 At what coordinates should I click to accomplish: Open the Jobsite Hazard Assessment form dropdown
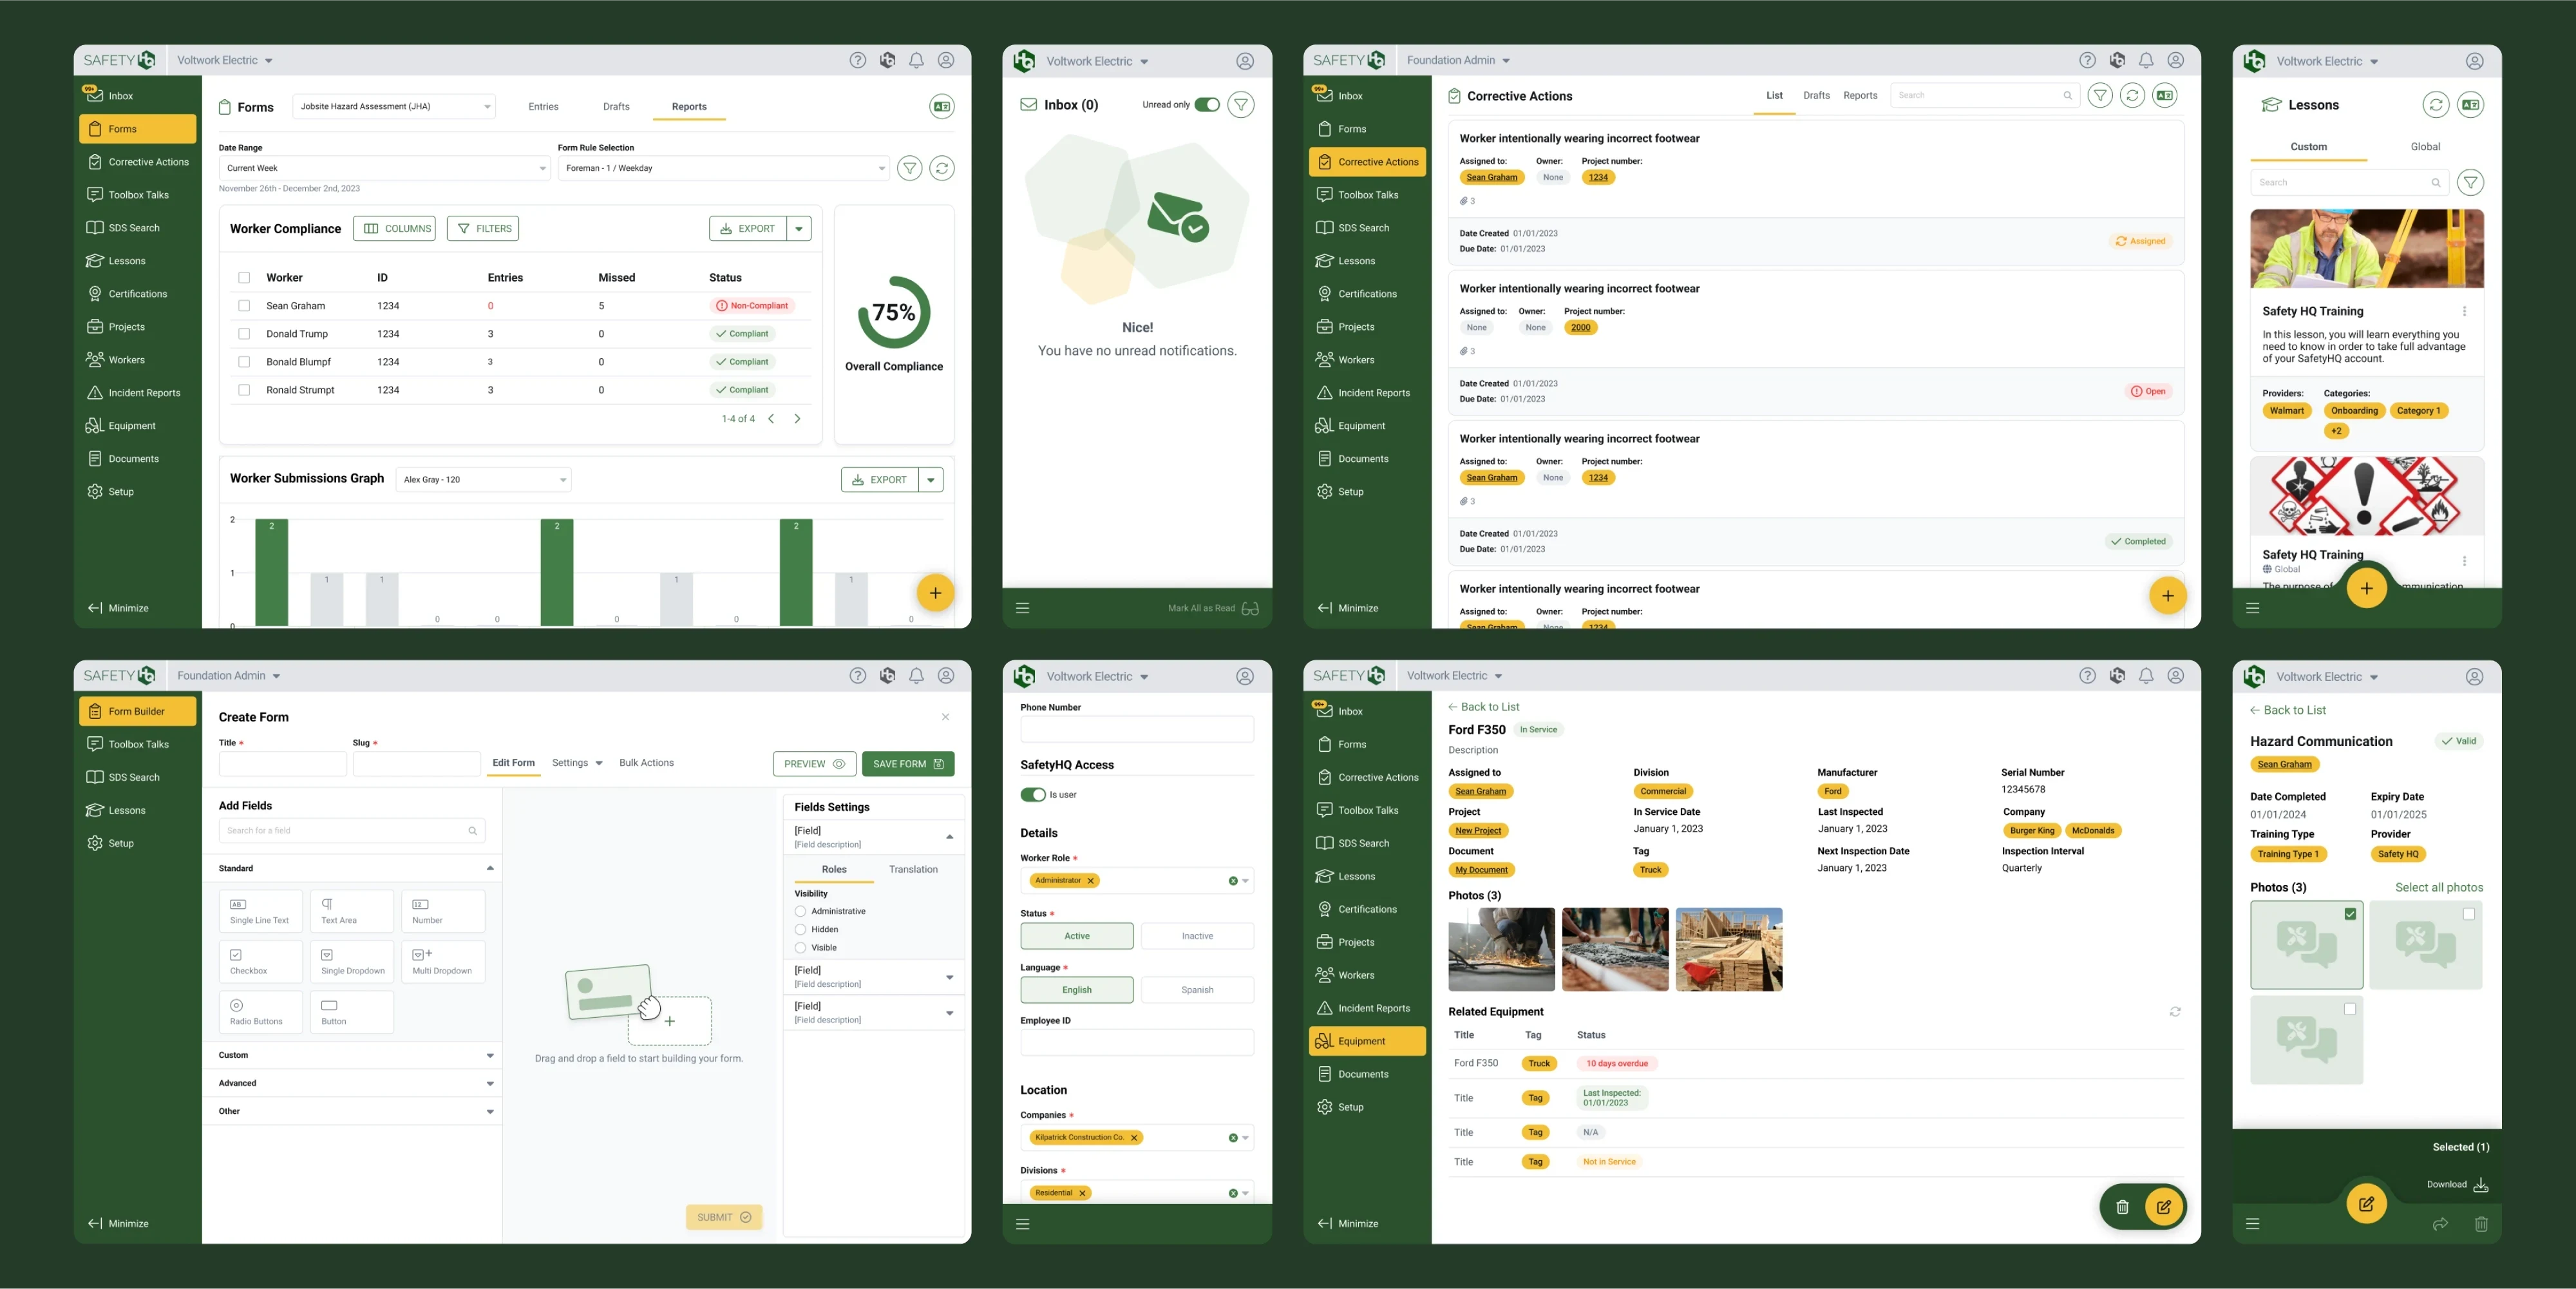394,107
